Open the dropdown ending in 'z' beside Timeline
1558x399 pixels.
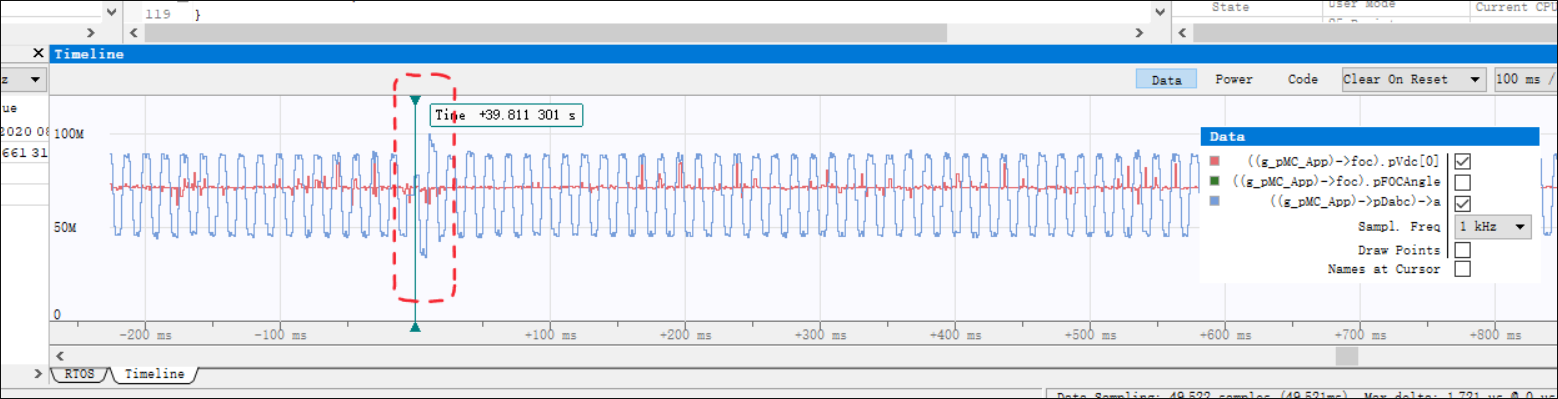(23, 79)
